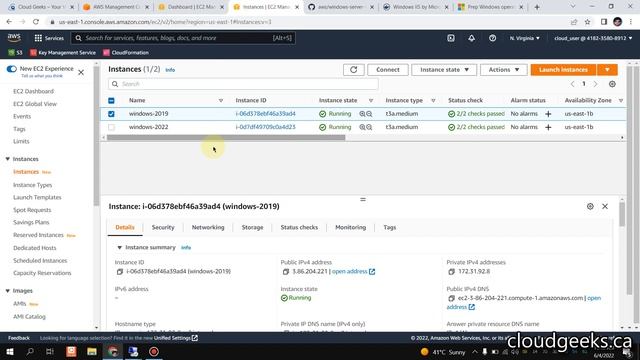Copy the instance ID in summary
Viewport: 640px width, 360px height.
[x=120, y=271]
